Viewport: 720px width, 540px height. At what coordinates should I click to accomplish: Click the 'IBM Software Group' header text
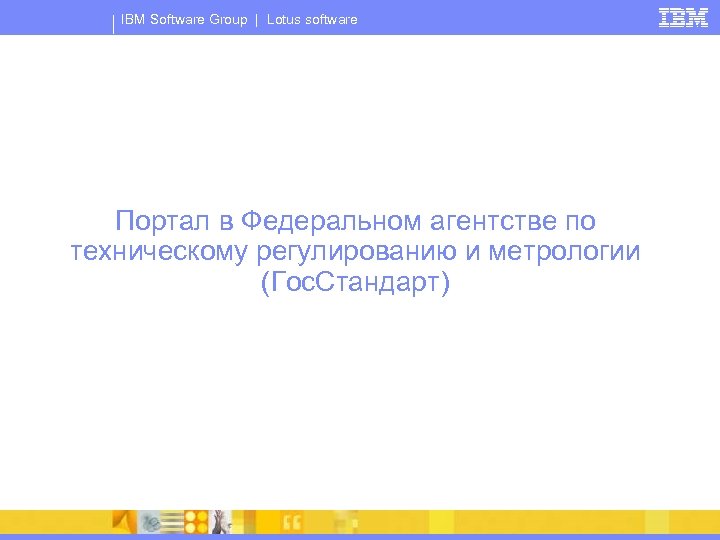[x=184, y=20]
